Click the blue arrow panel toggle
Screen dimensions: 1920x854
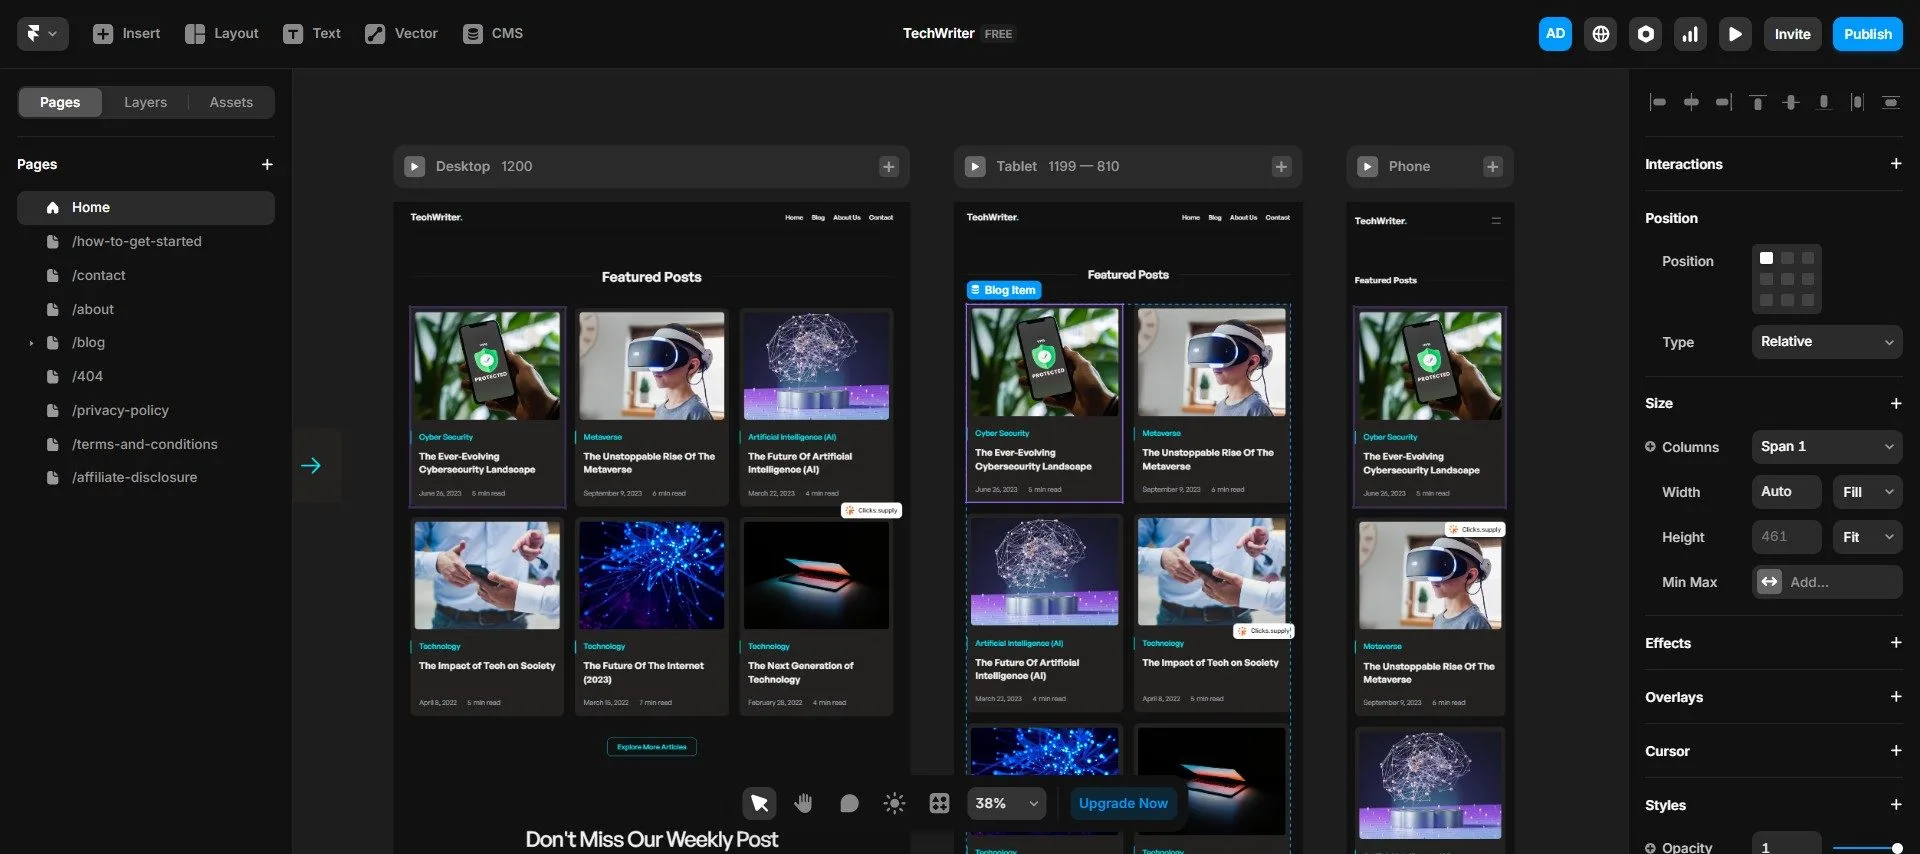point(311,466)
